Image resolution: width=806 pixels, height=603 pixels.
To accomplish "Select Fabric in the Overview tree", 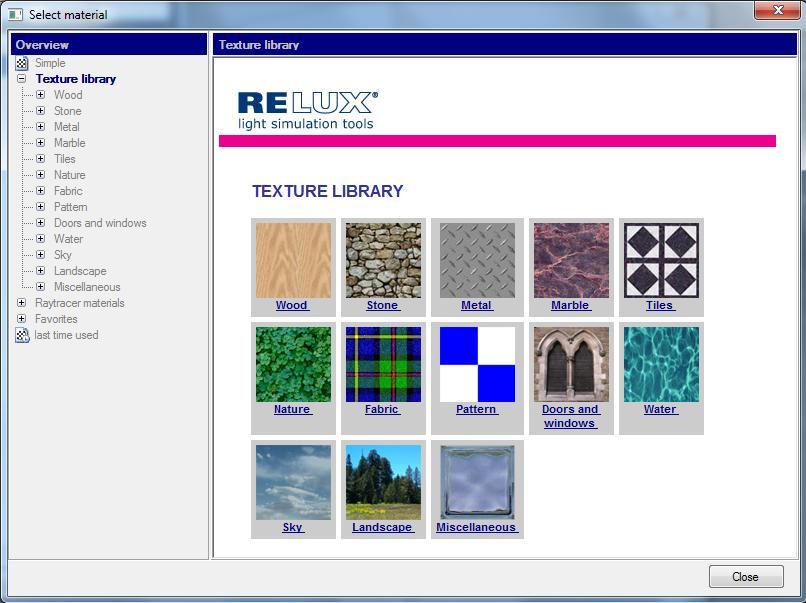I will pyautogui.click(x=68, y=190).
